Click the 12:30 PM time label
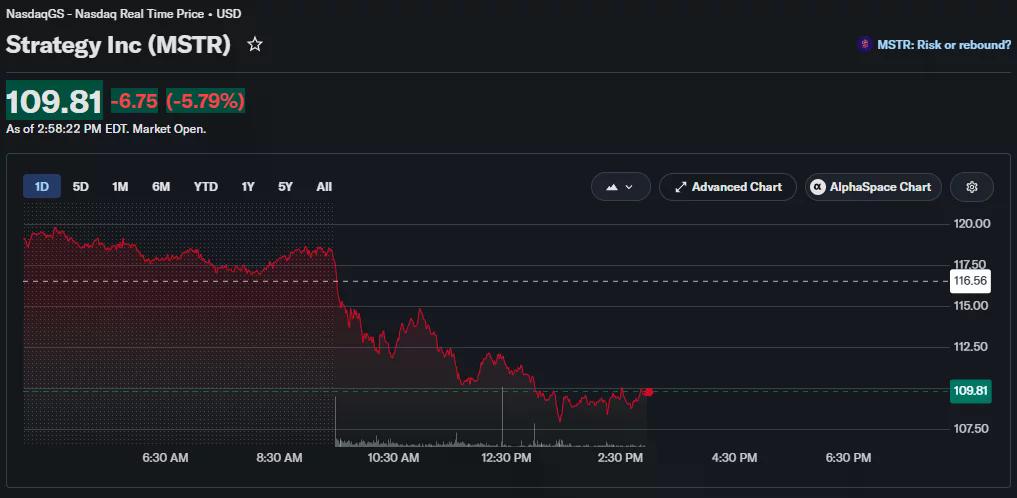The height and width of the screenshot is (498, 1017). [506, 458]
